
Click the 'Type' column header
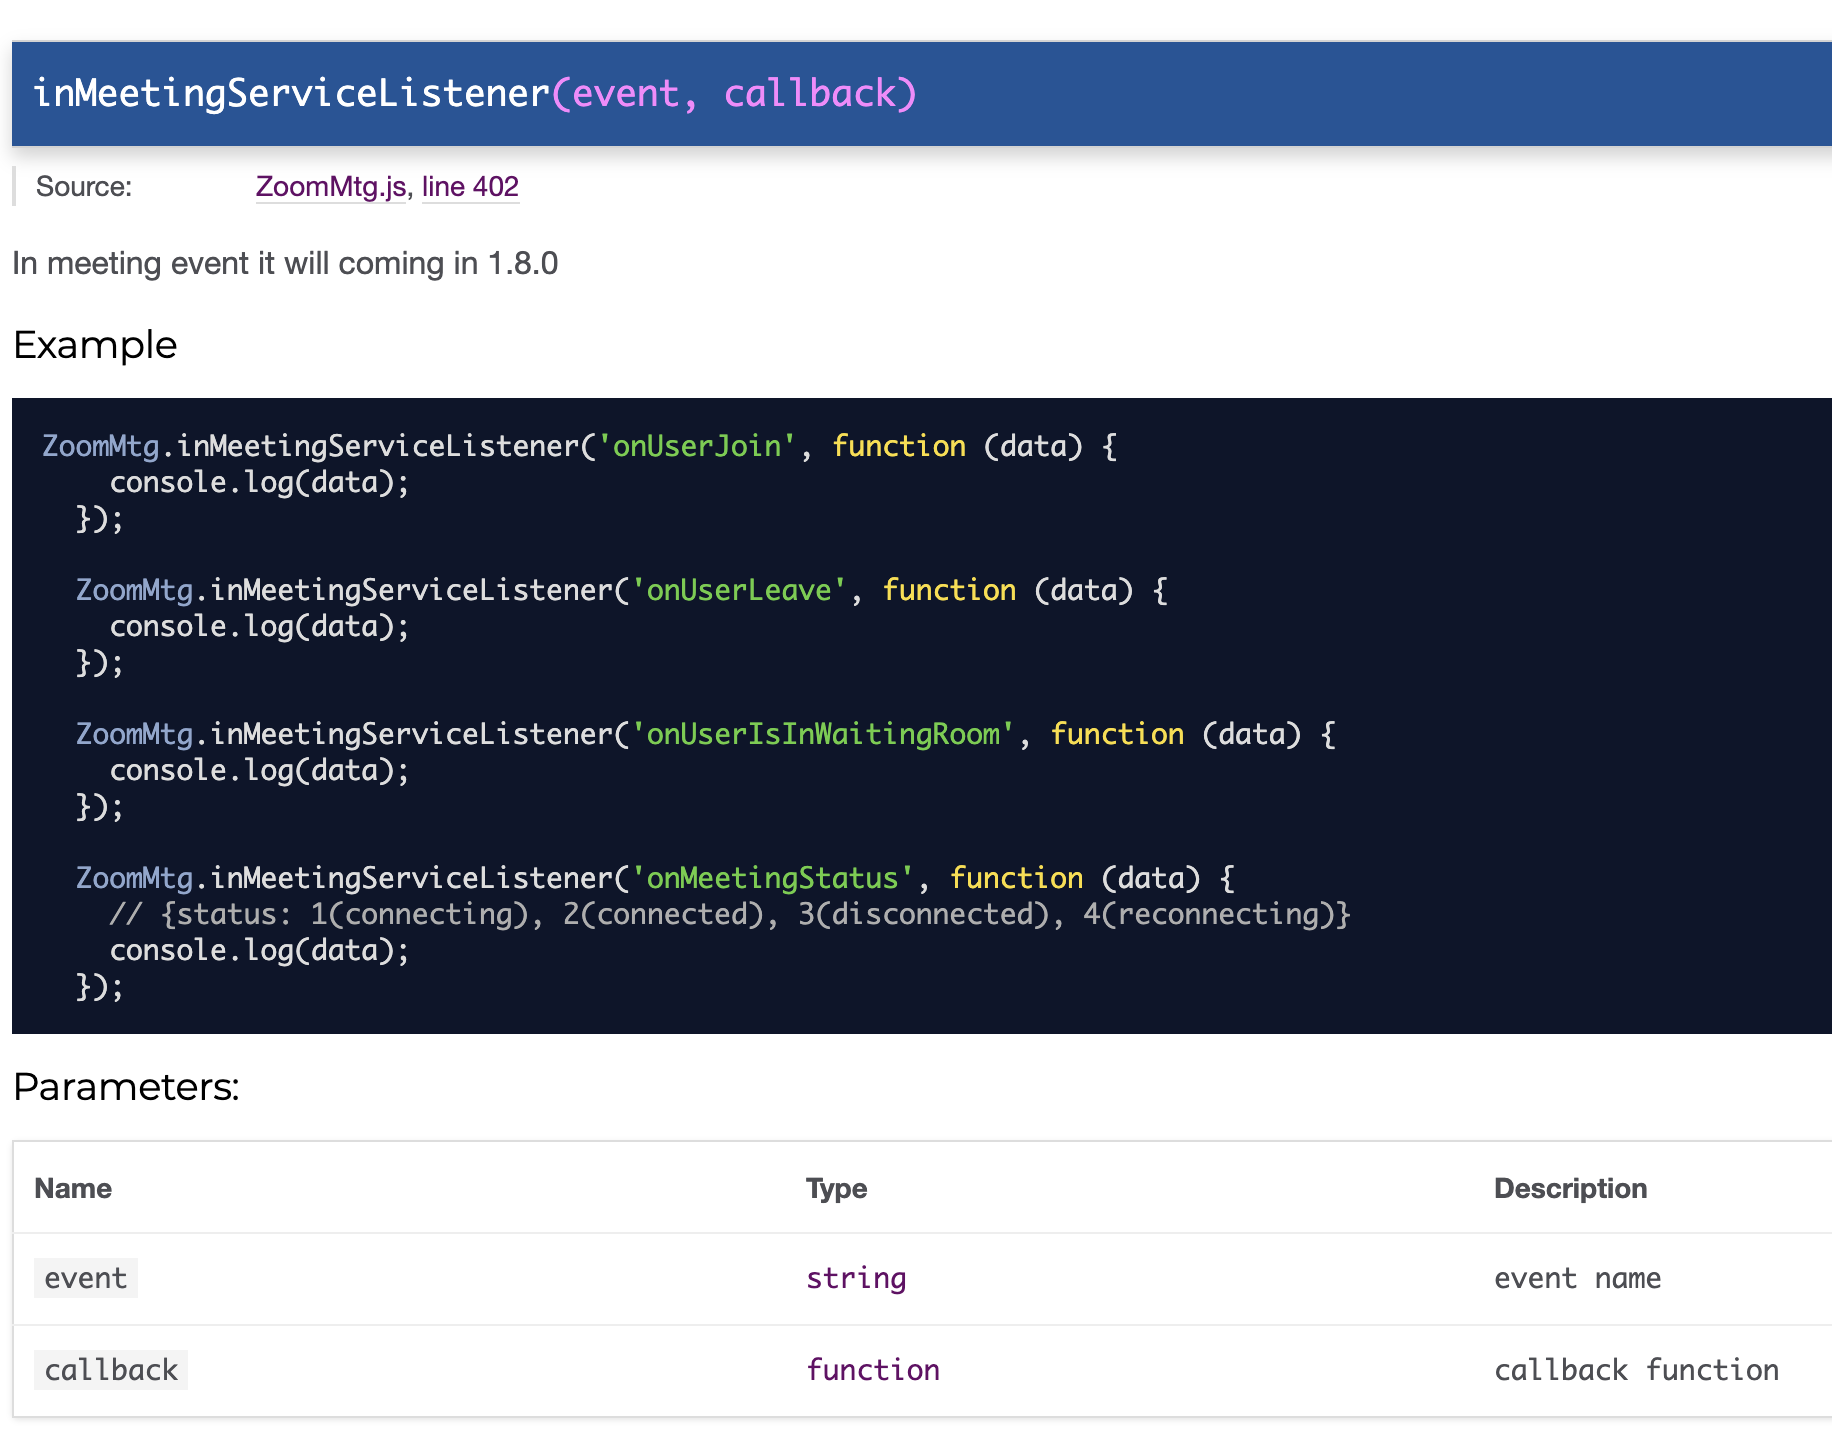836,1188
